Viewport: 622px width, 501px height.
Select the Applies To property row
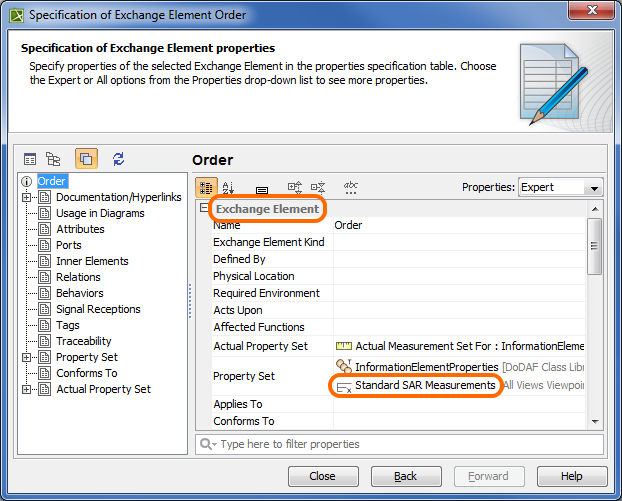pos(398,404)
